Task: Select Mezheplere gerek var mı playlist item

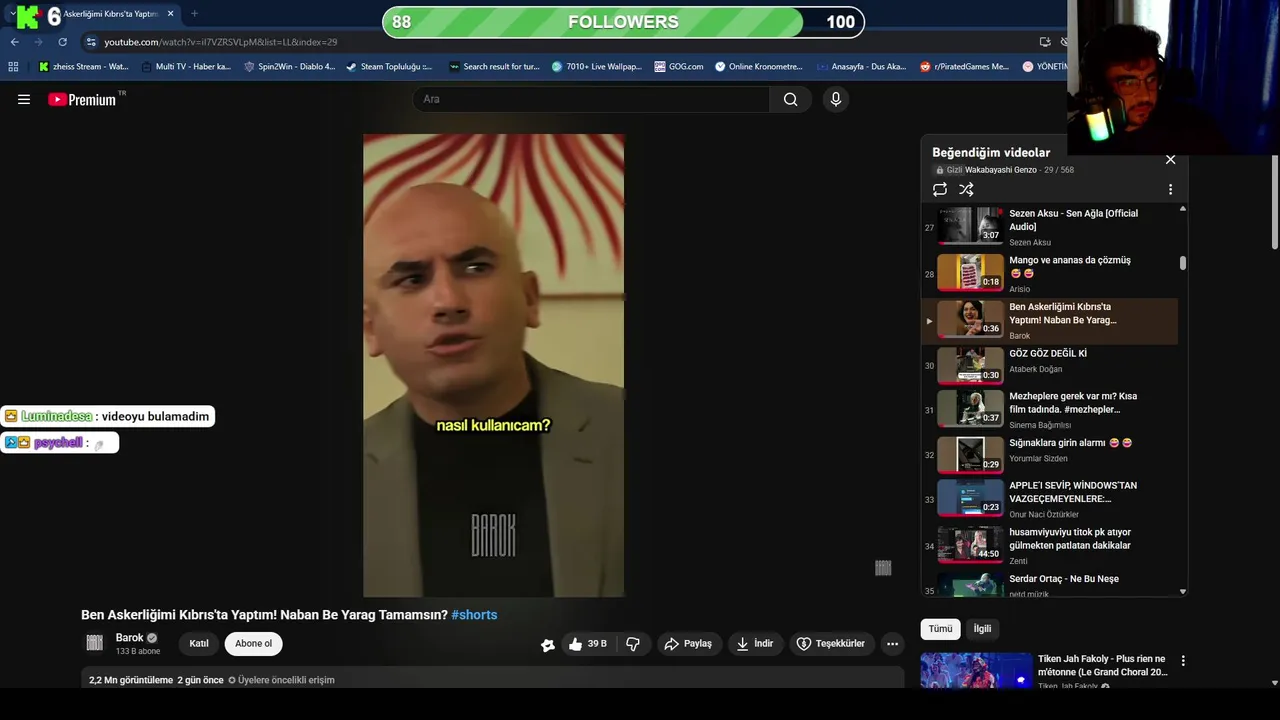Action: tap(1050, 410)
